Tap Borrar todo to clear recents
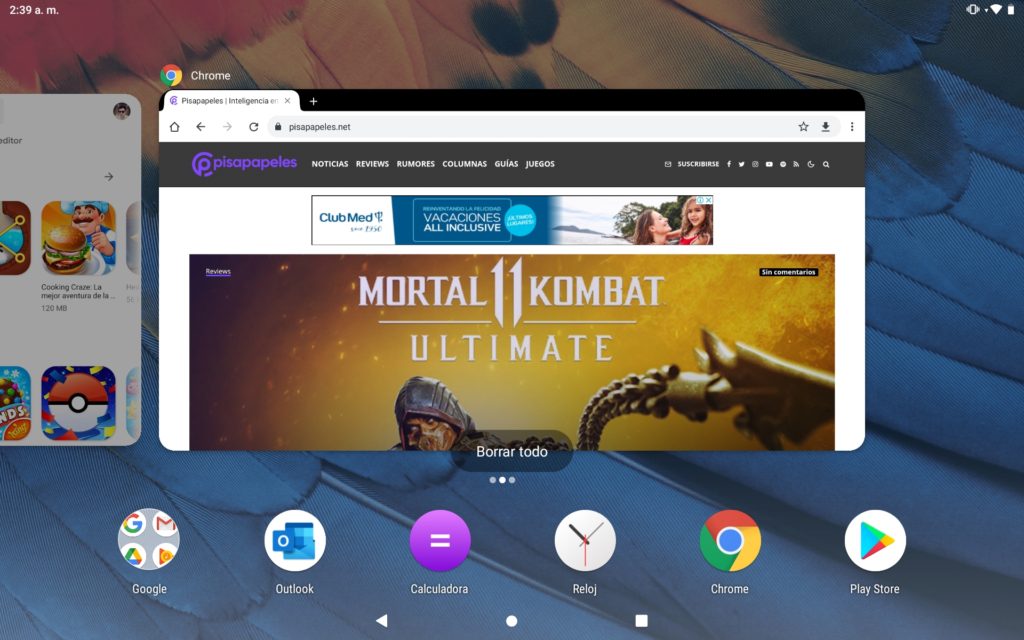This screenshot has height=640, width=1024. pyautogui.click(x=511, y=452)
